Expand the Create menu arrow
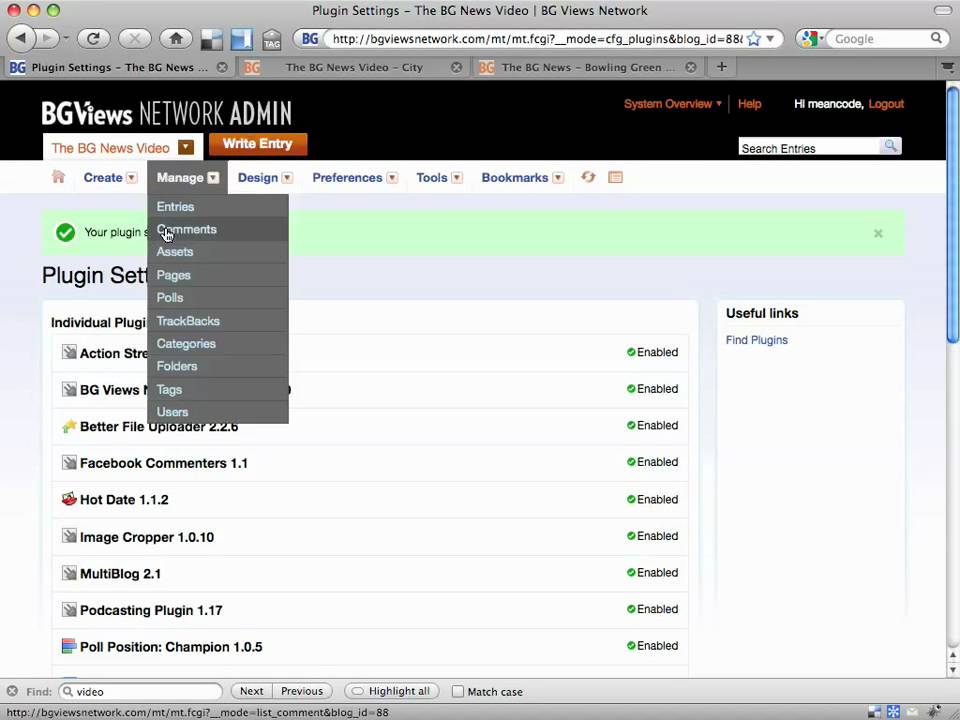 (132, 178)
